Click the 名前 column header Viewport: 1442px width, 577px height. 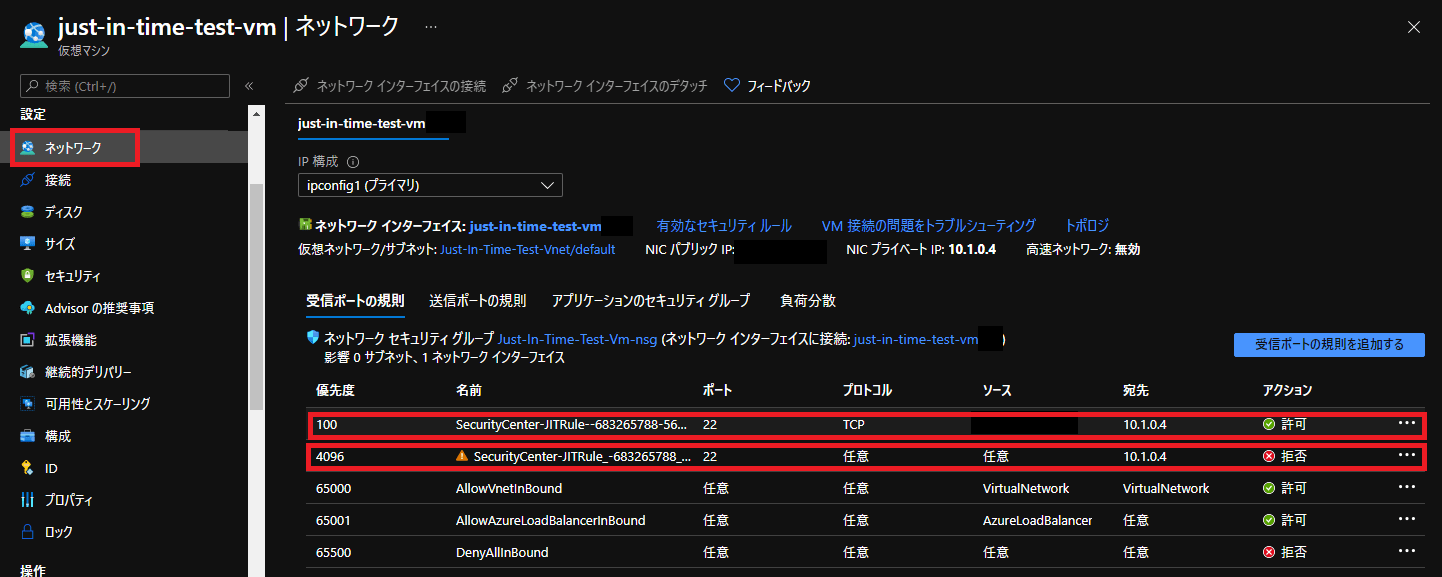point(469,390)
